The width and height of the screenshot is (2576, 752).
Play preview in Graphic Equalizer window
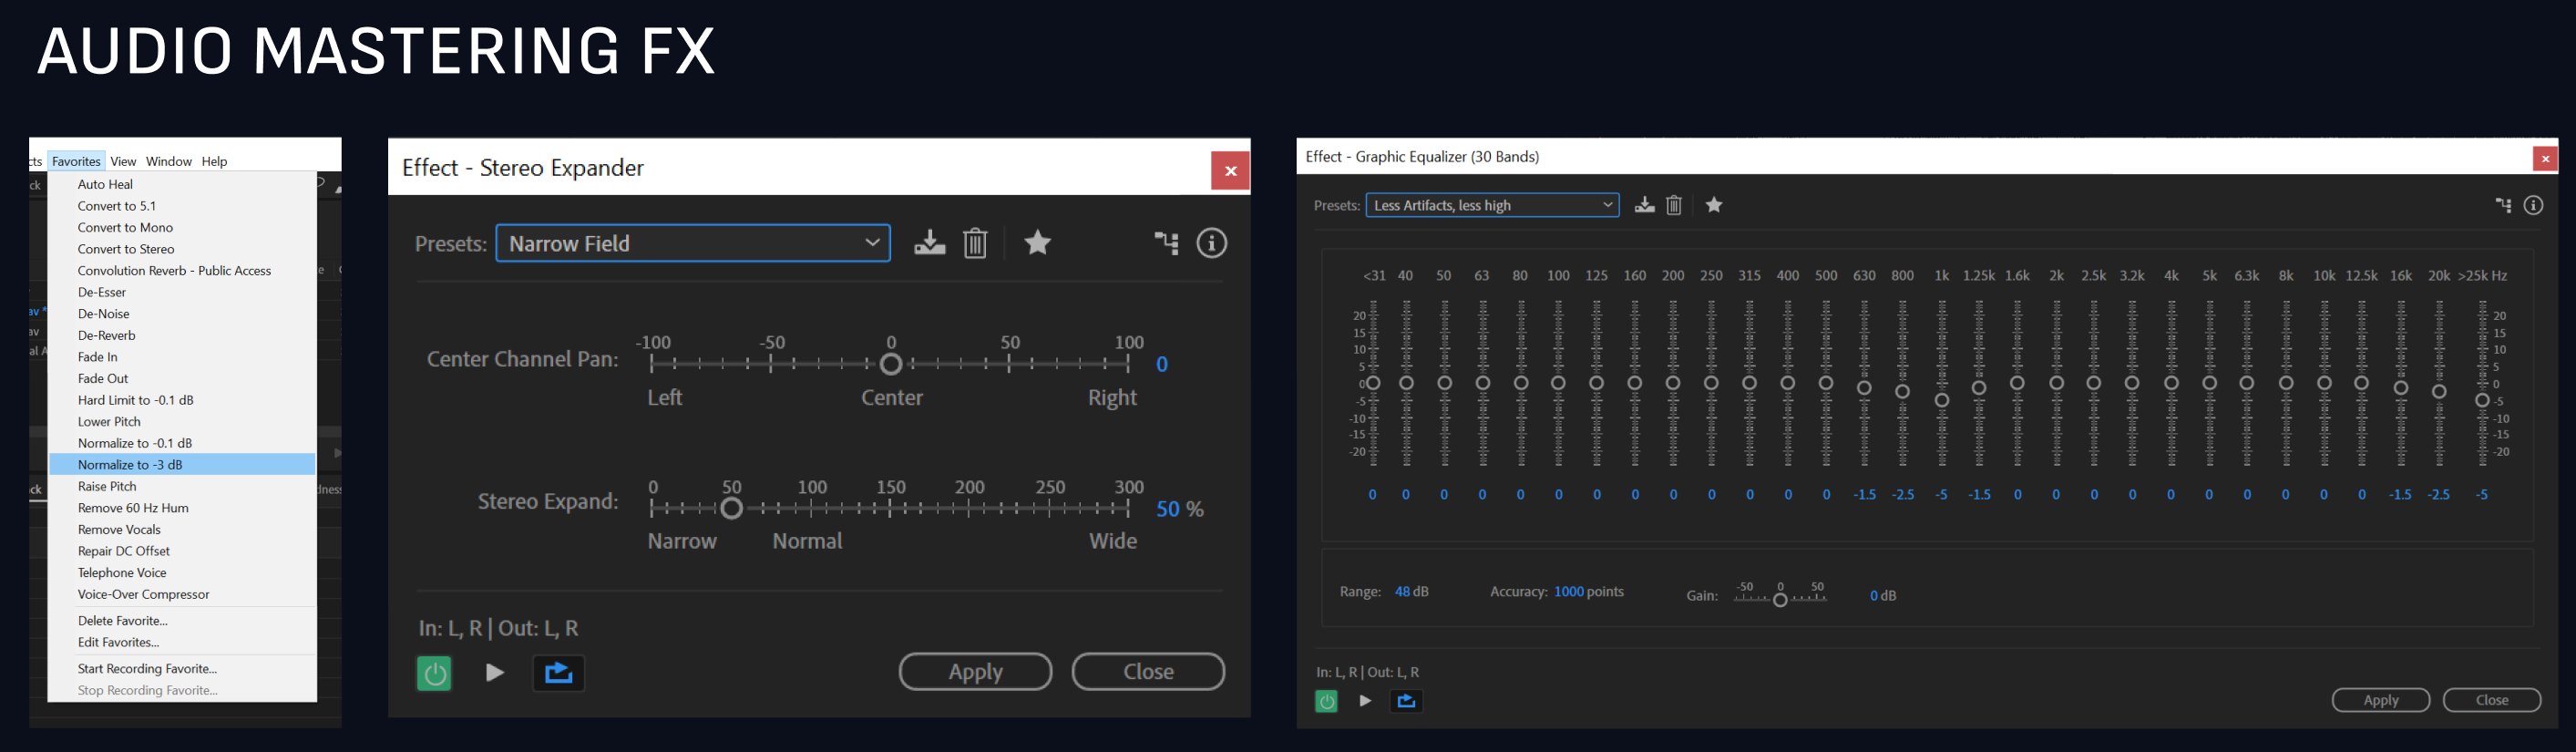coord(1365,701)
